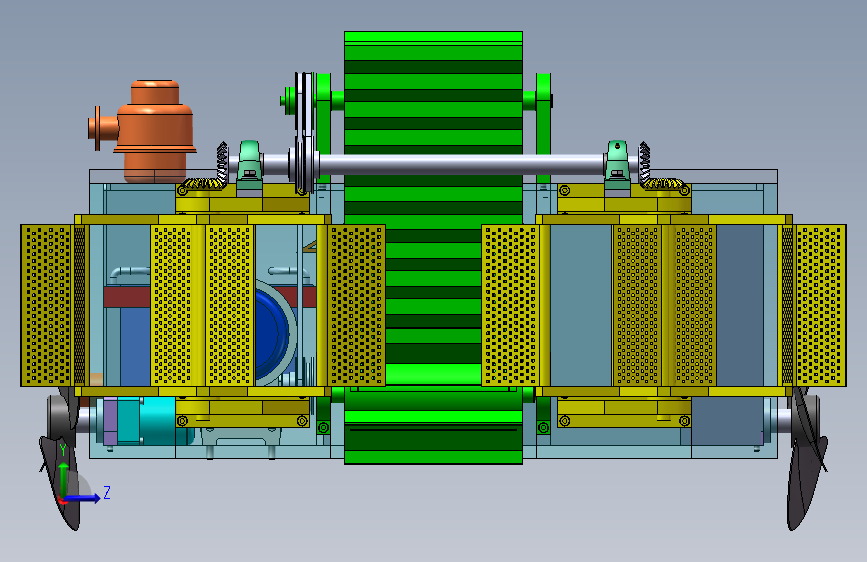Click the blue Z axis arrow of the triad

click(82, 498)
